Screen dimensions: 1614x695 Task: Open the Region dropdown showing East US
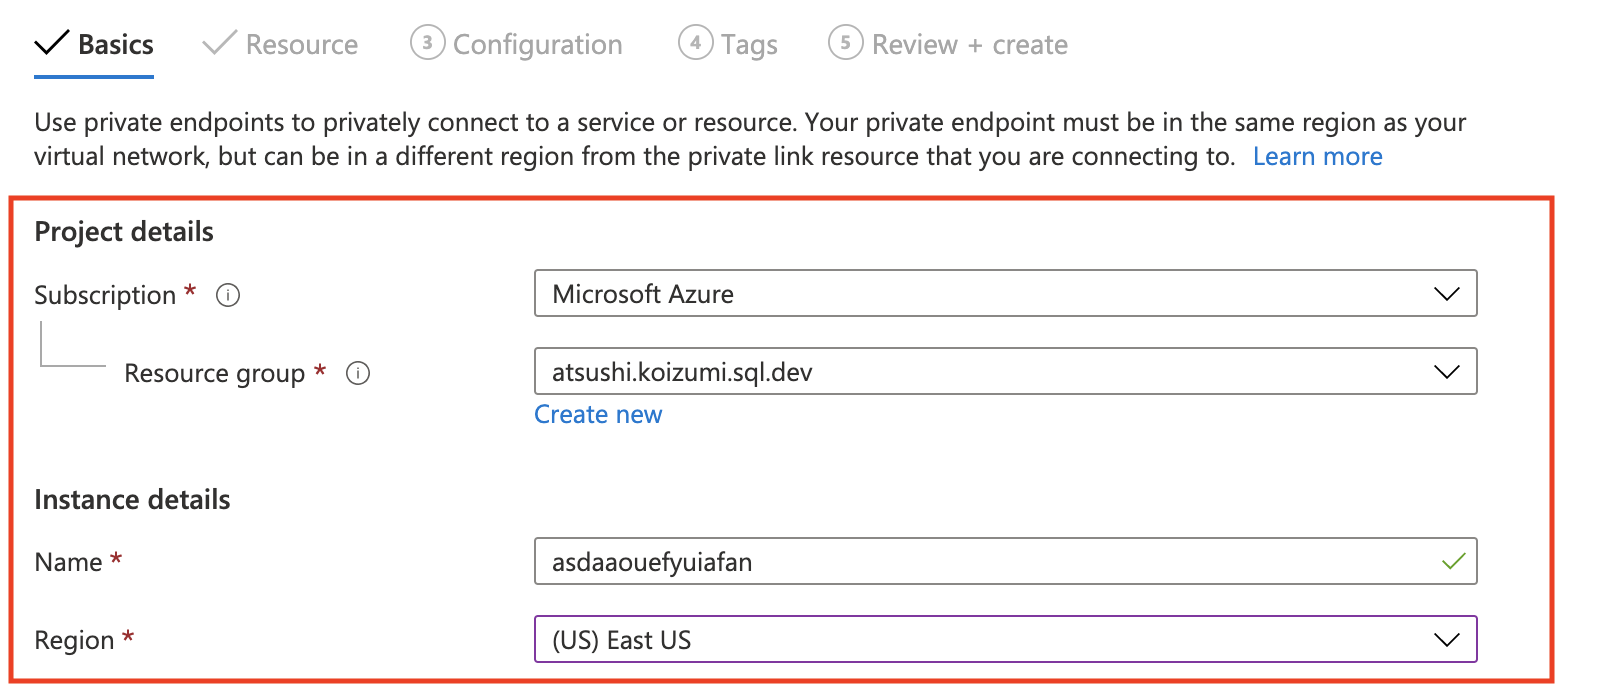(x=1004, y=640)
